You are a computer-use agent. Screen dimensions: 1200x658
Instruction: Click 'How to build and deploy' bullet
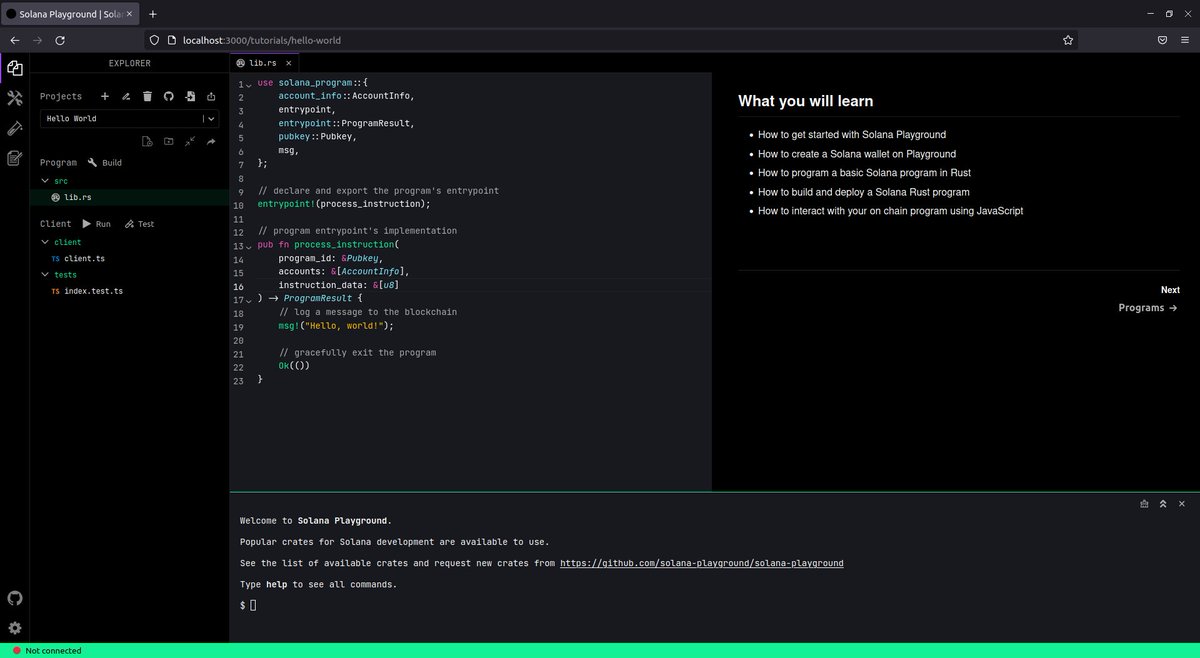pyautogui.click(x=864, y=192)
